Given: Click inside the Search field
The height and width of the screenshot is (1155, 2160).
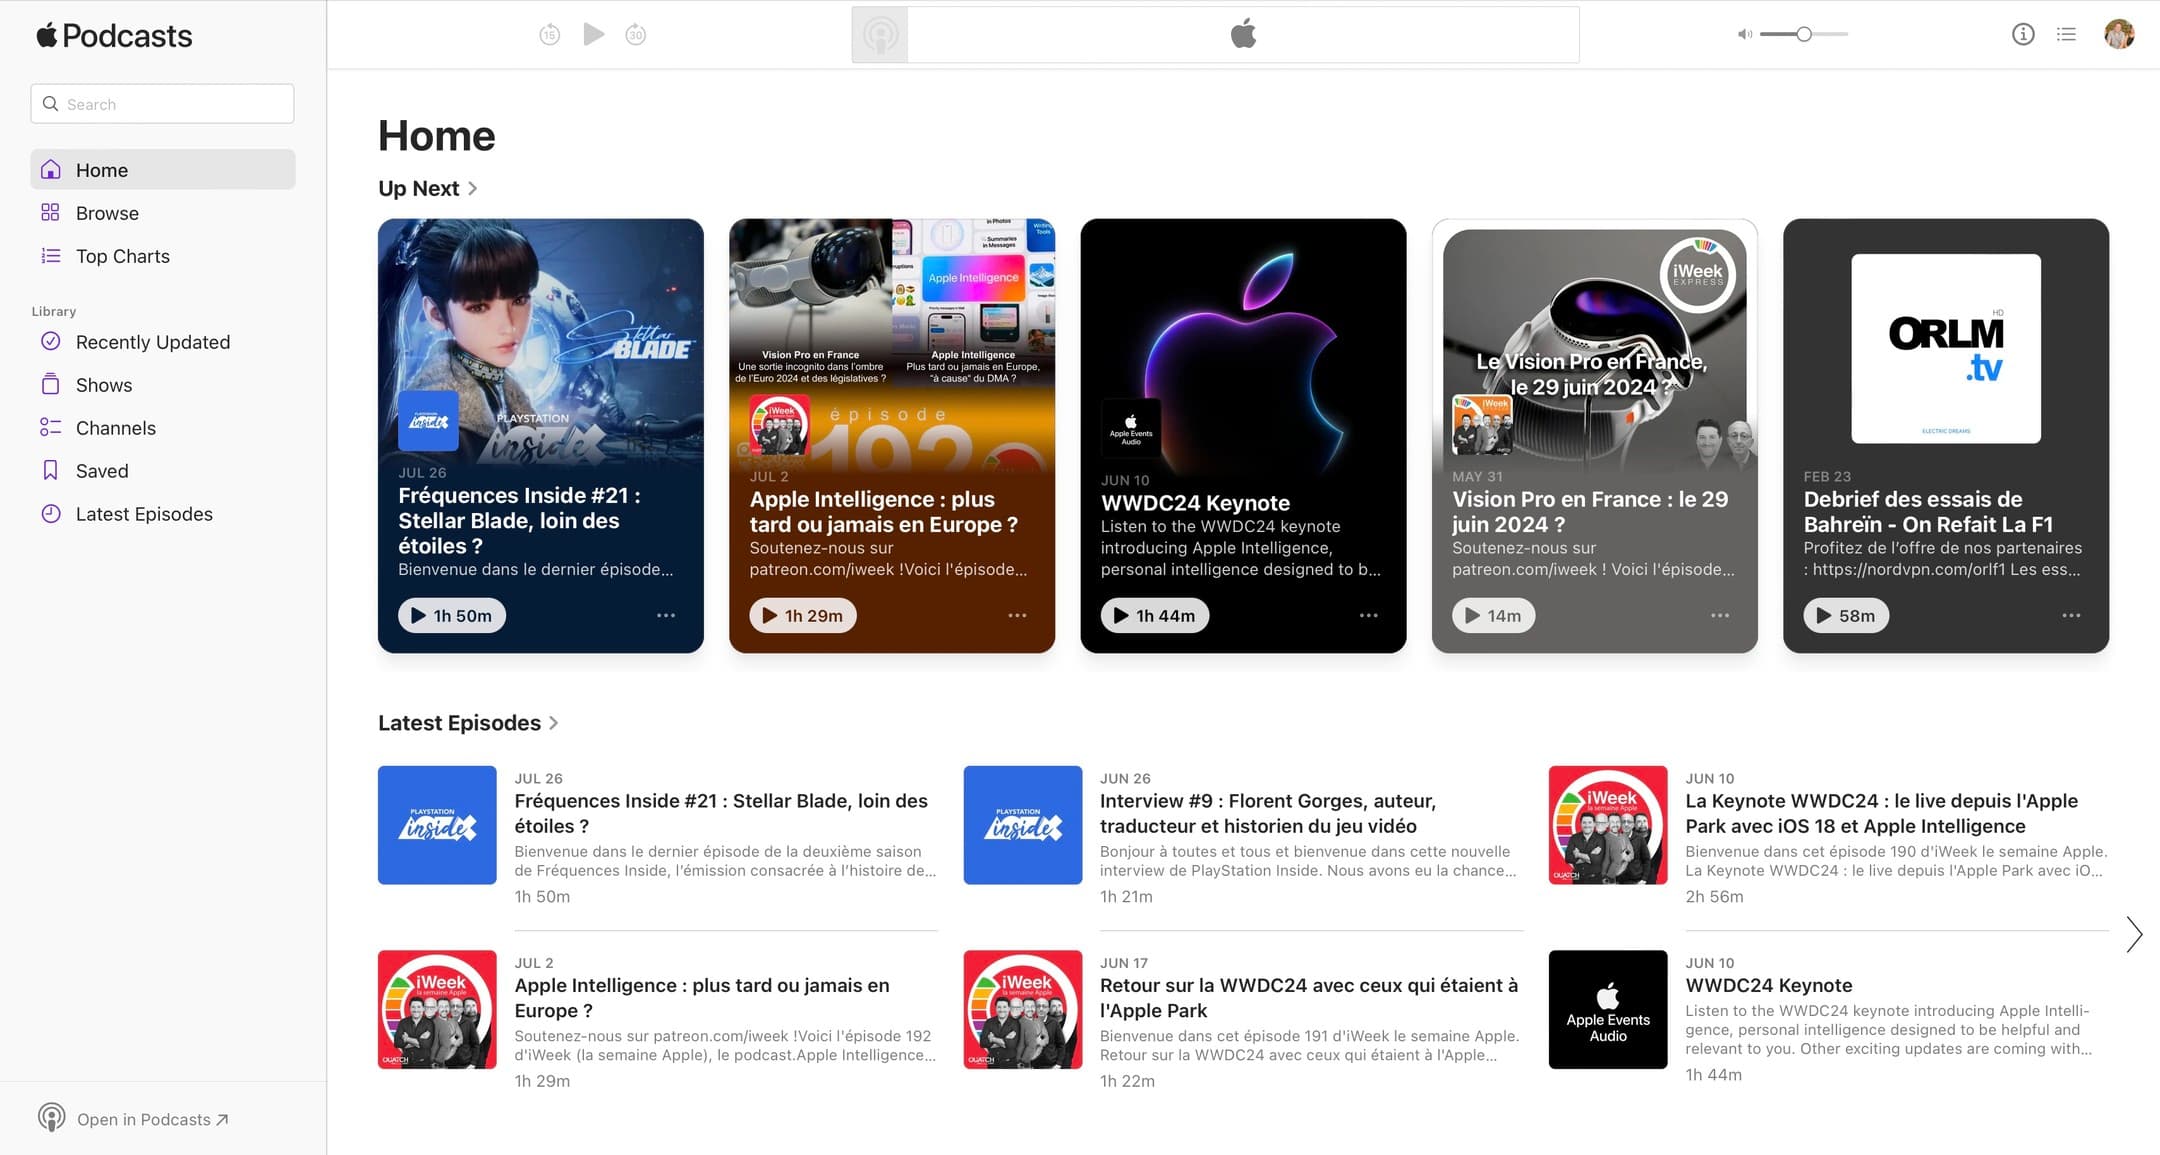Looking at the screenshot, I should coord(162,103).
